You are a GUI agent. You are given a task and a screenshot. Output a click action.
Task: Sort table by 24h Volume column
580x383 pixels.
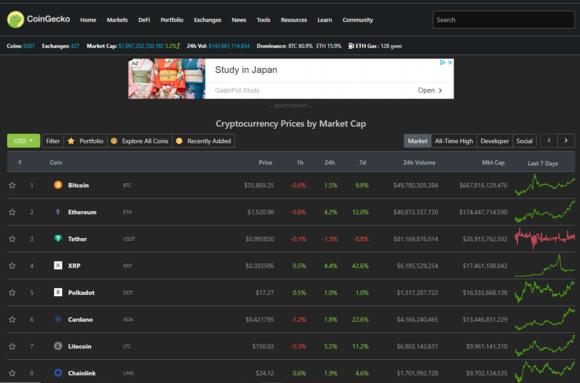pyautogui.click(x=419, y=162)
